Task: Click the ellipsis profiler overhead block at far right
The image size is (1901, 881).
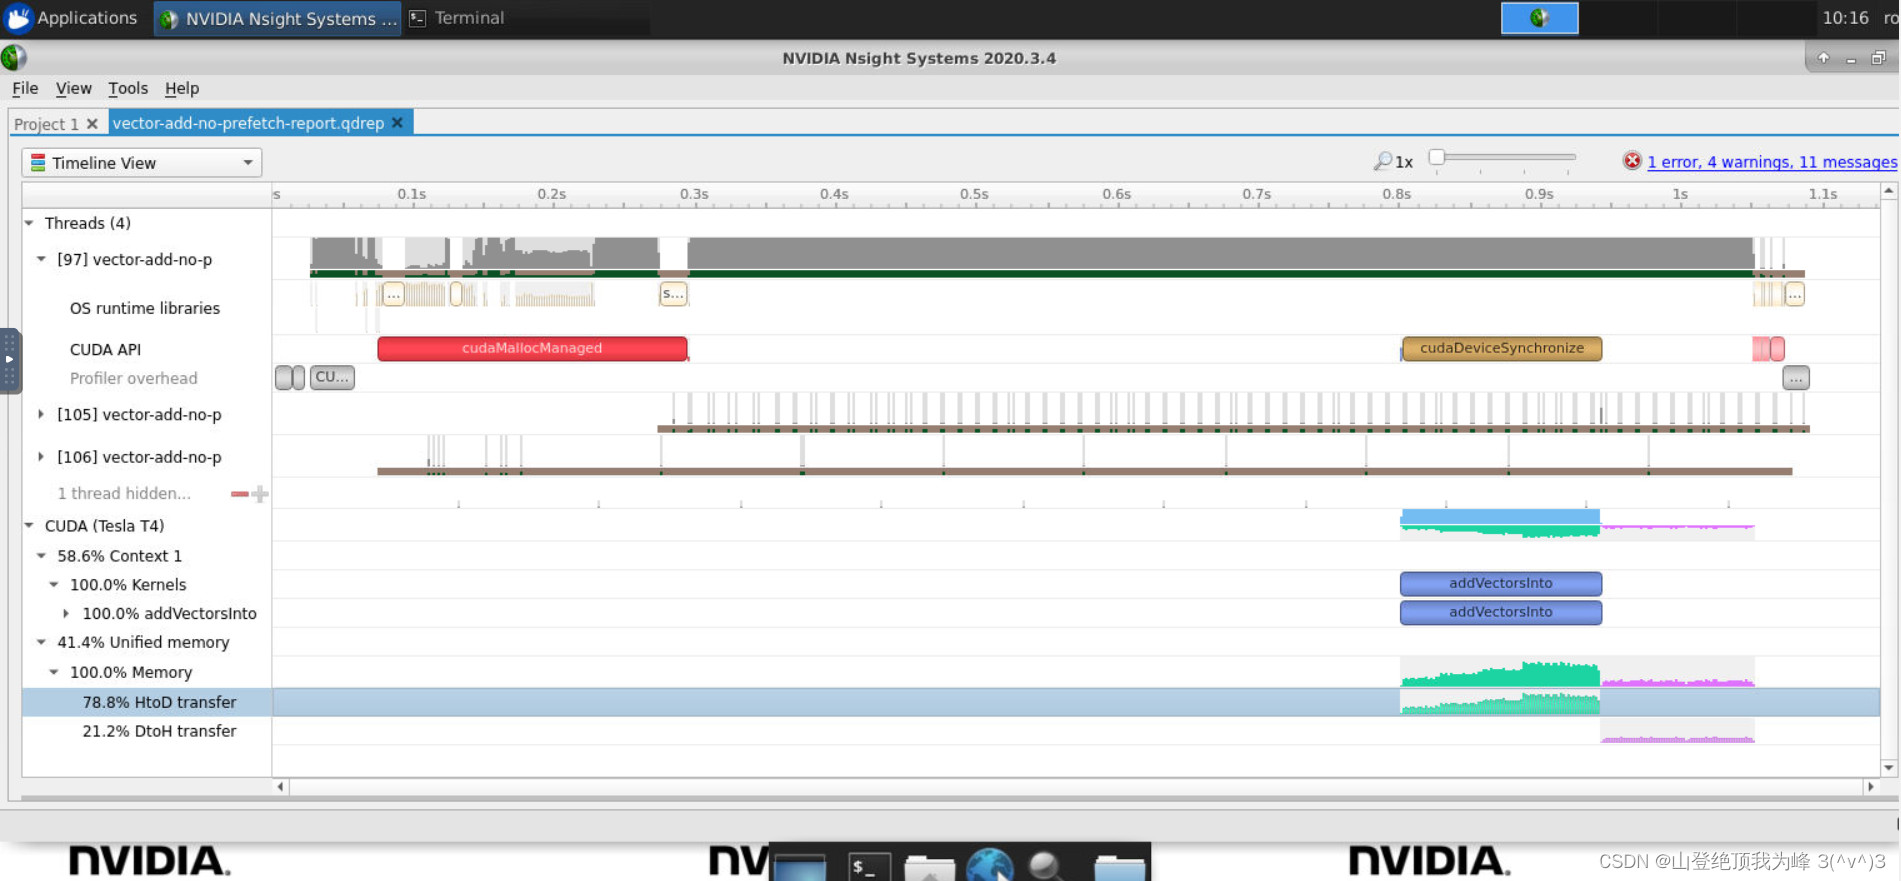Action: coord(1796,378)
